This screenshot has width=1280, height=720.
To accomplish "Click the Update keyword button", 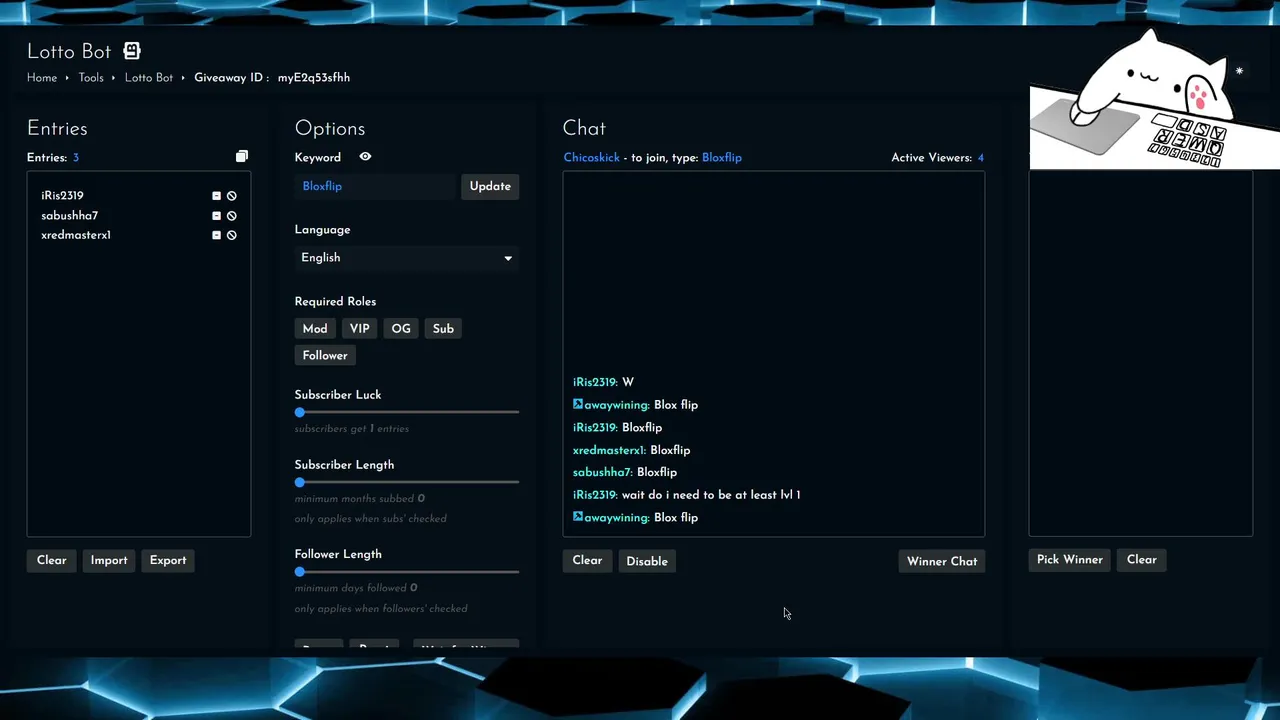I will (x=490, y=187).
